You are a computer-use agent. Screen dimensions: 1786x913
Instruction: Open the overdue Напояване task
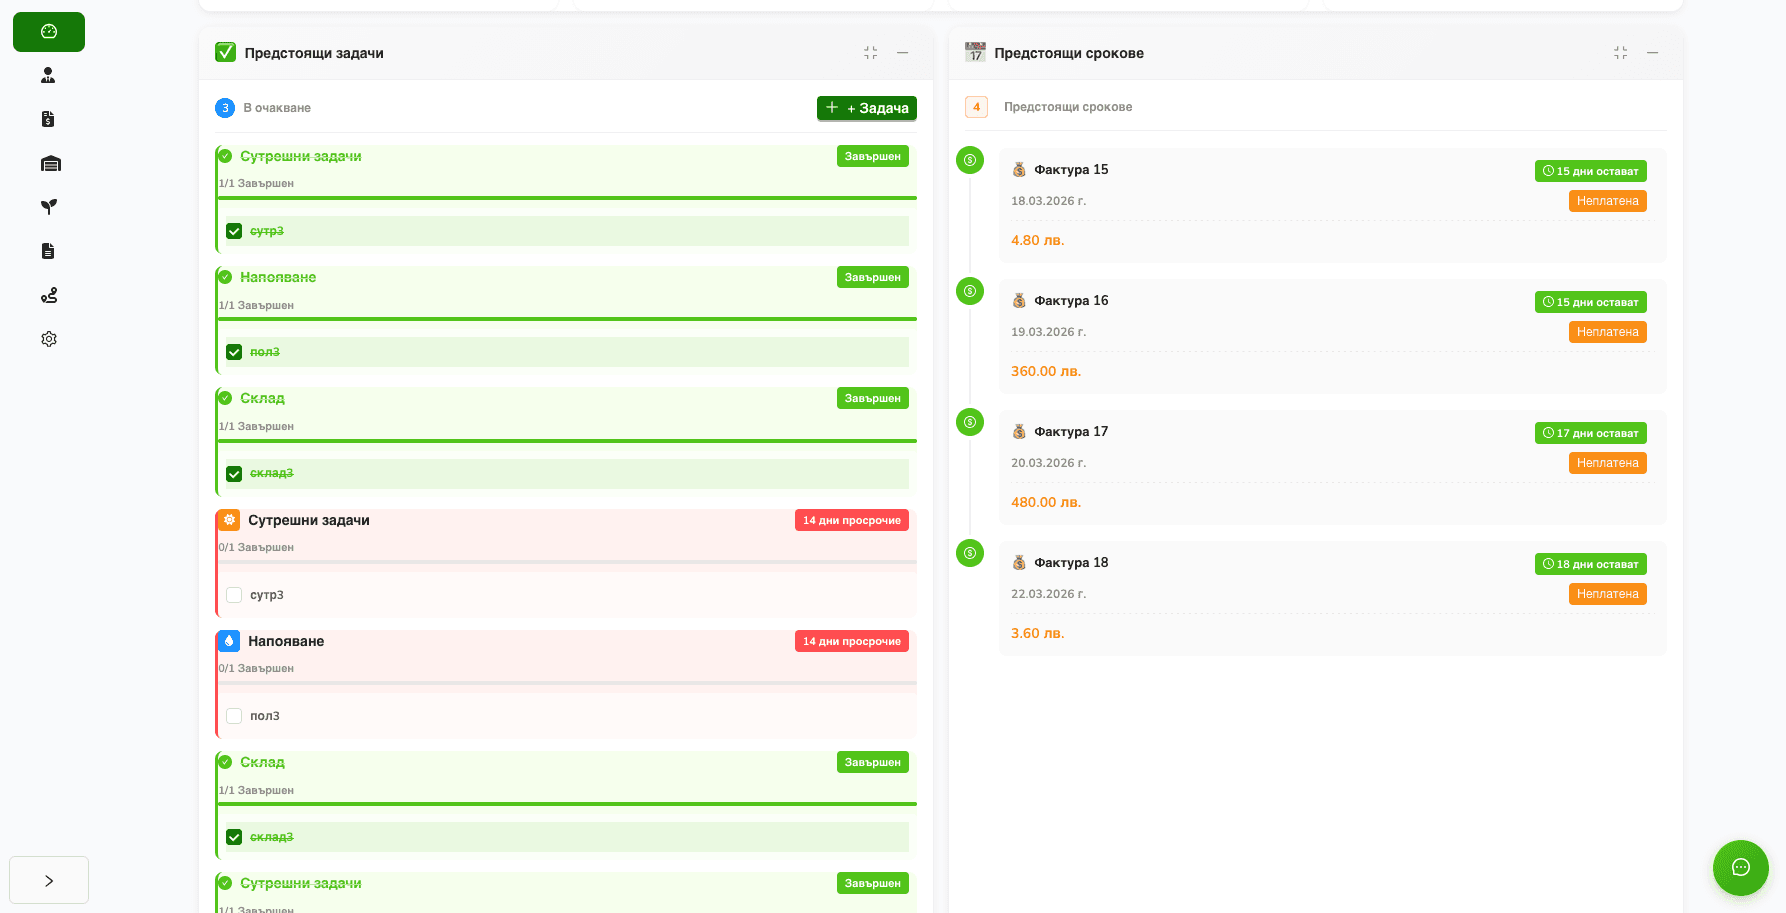(x=286, y=641)
